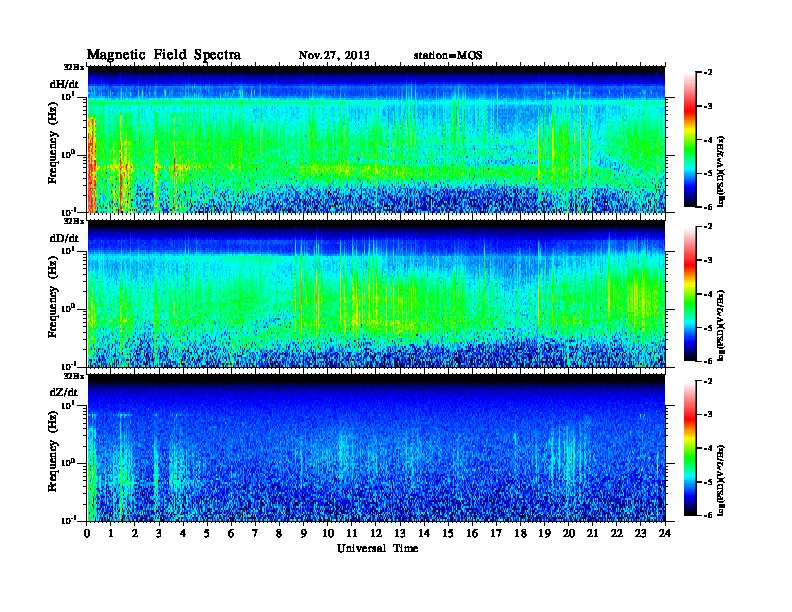Click the hour "21" tick label

592,534
